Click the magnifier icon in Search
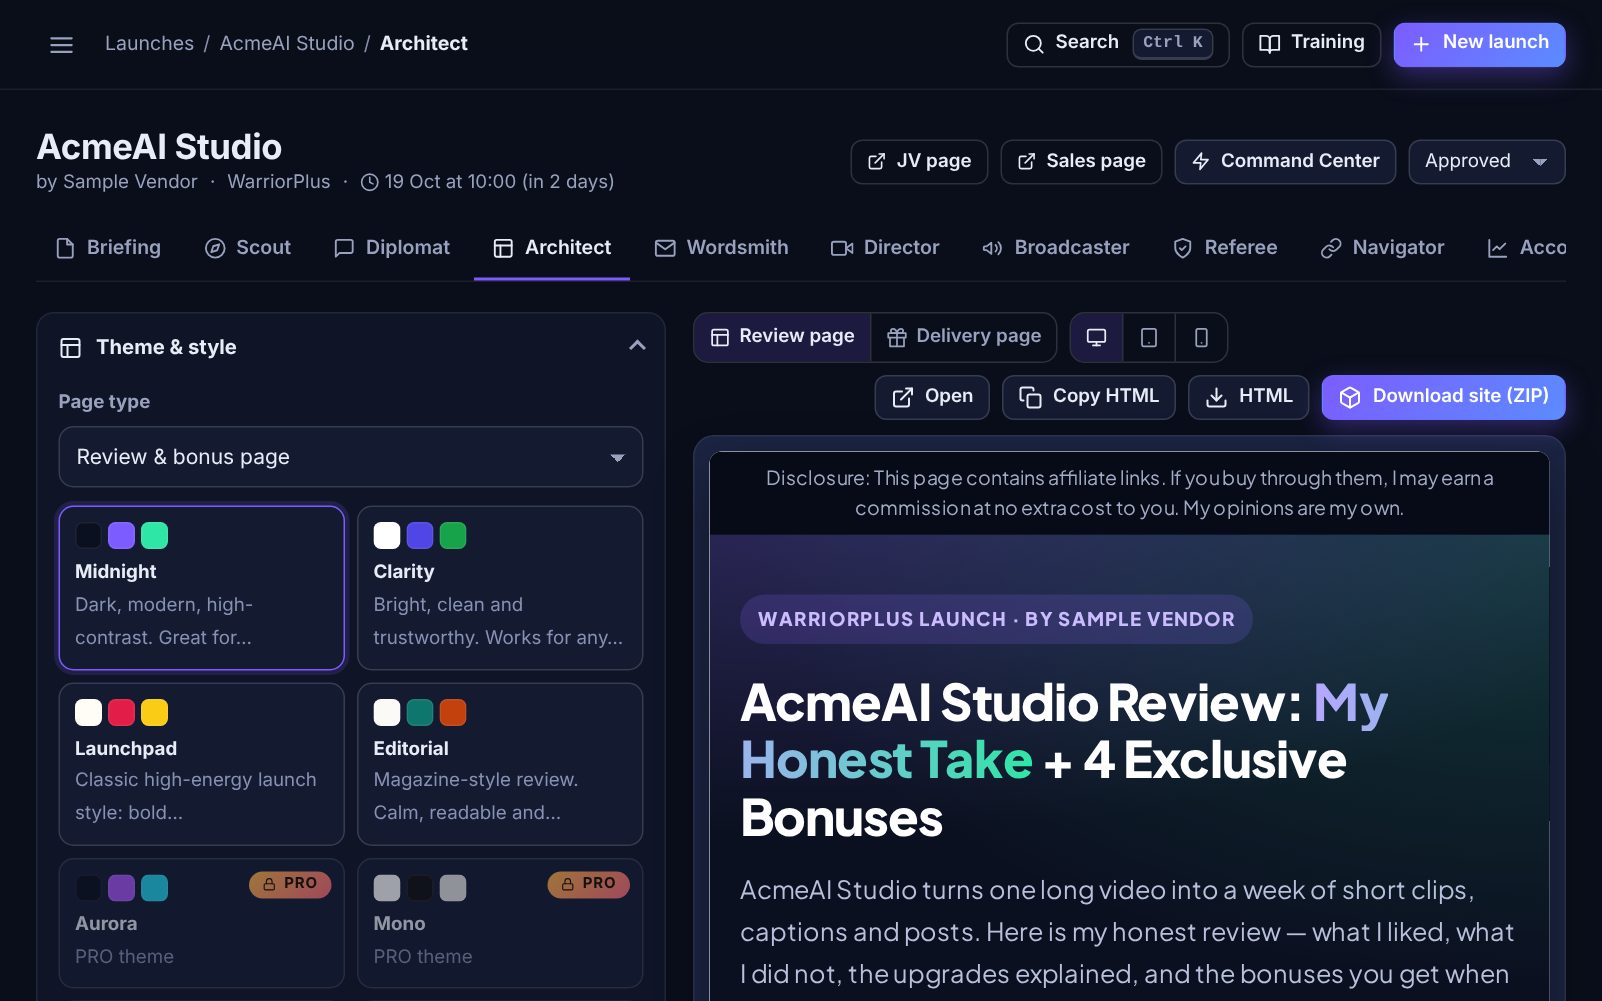This screenshot has width=1602, height=1001. pos(1034,44)
